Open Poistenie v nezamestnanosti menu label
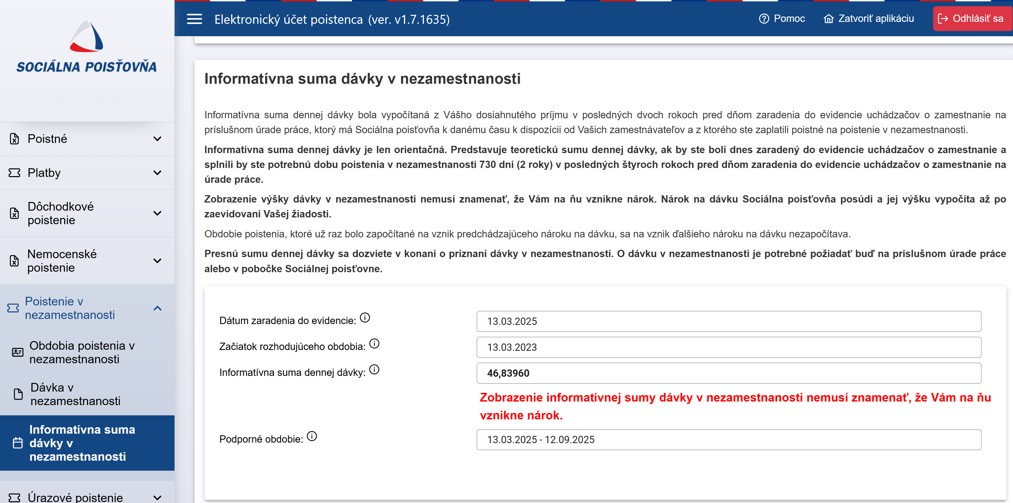Screen dimensions: 1013x503 70,309
